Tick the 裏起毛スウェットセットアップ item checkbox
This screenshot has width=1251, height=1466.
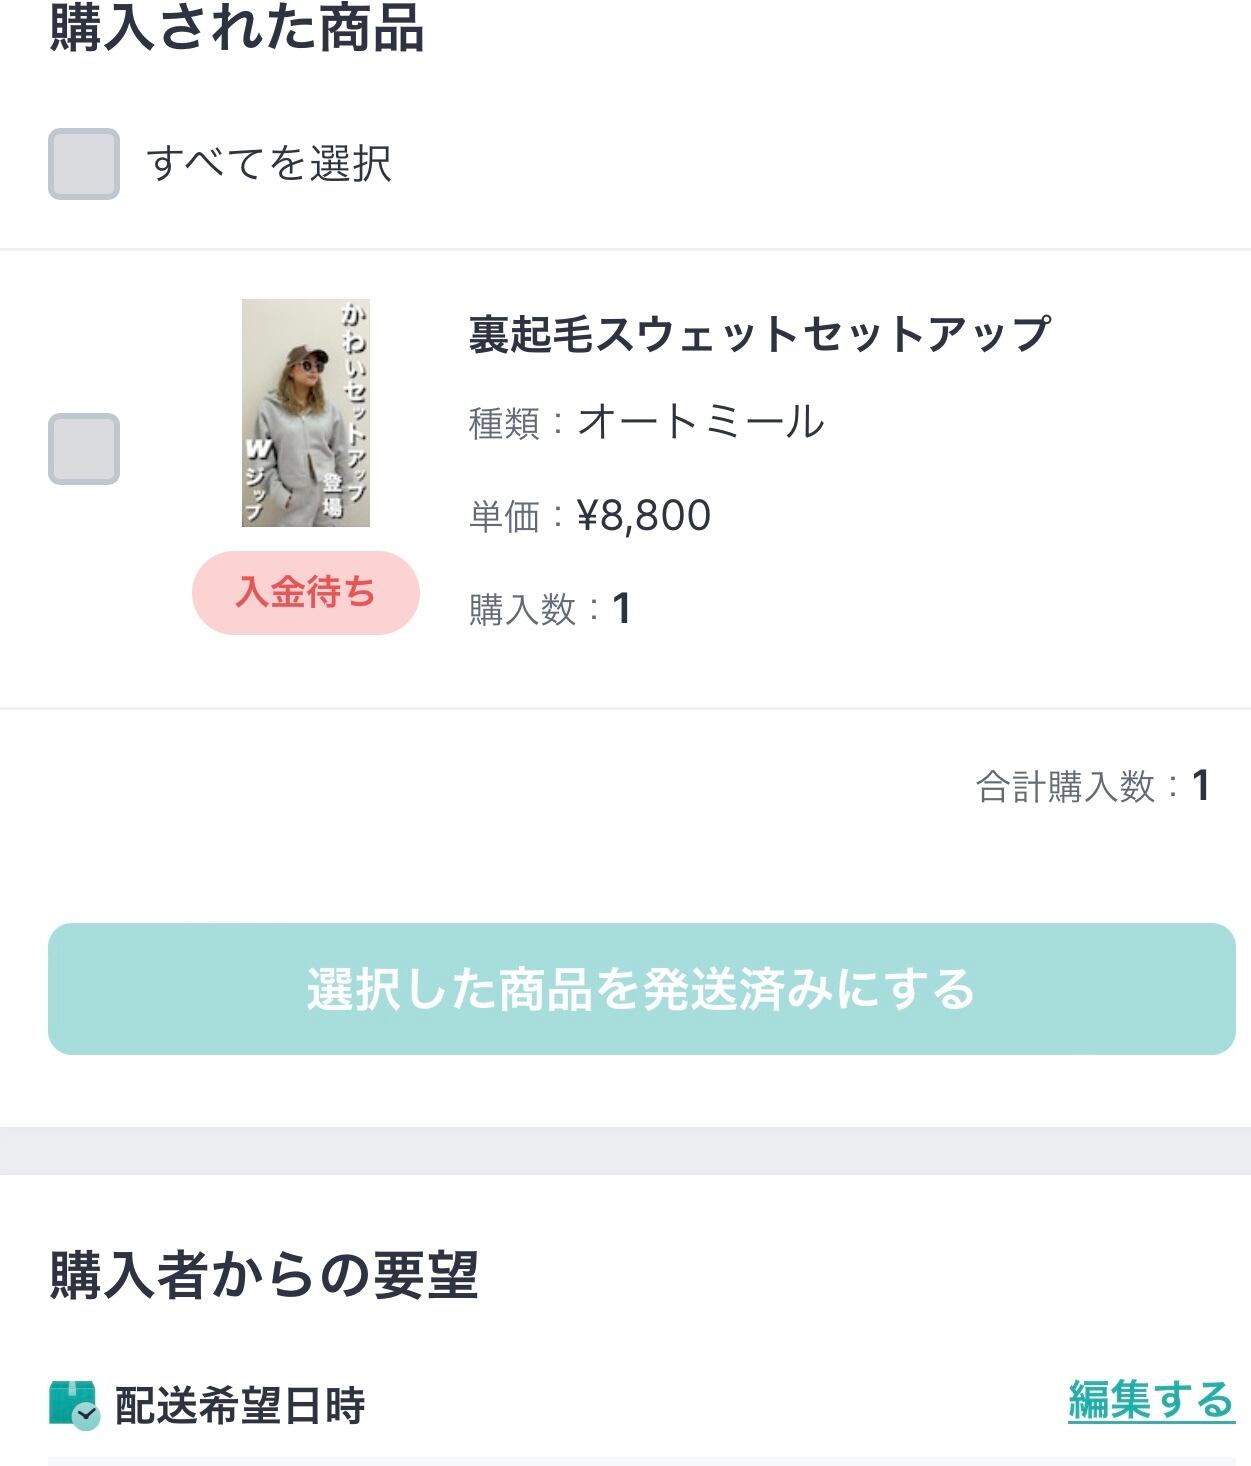(84, 449)
